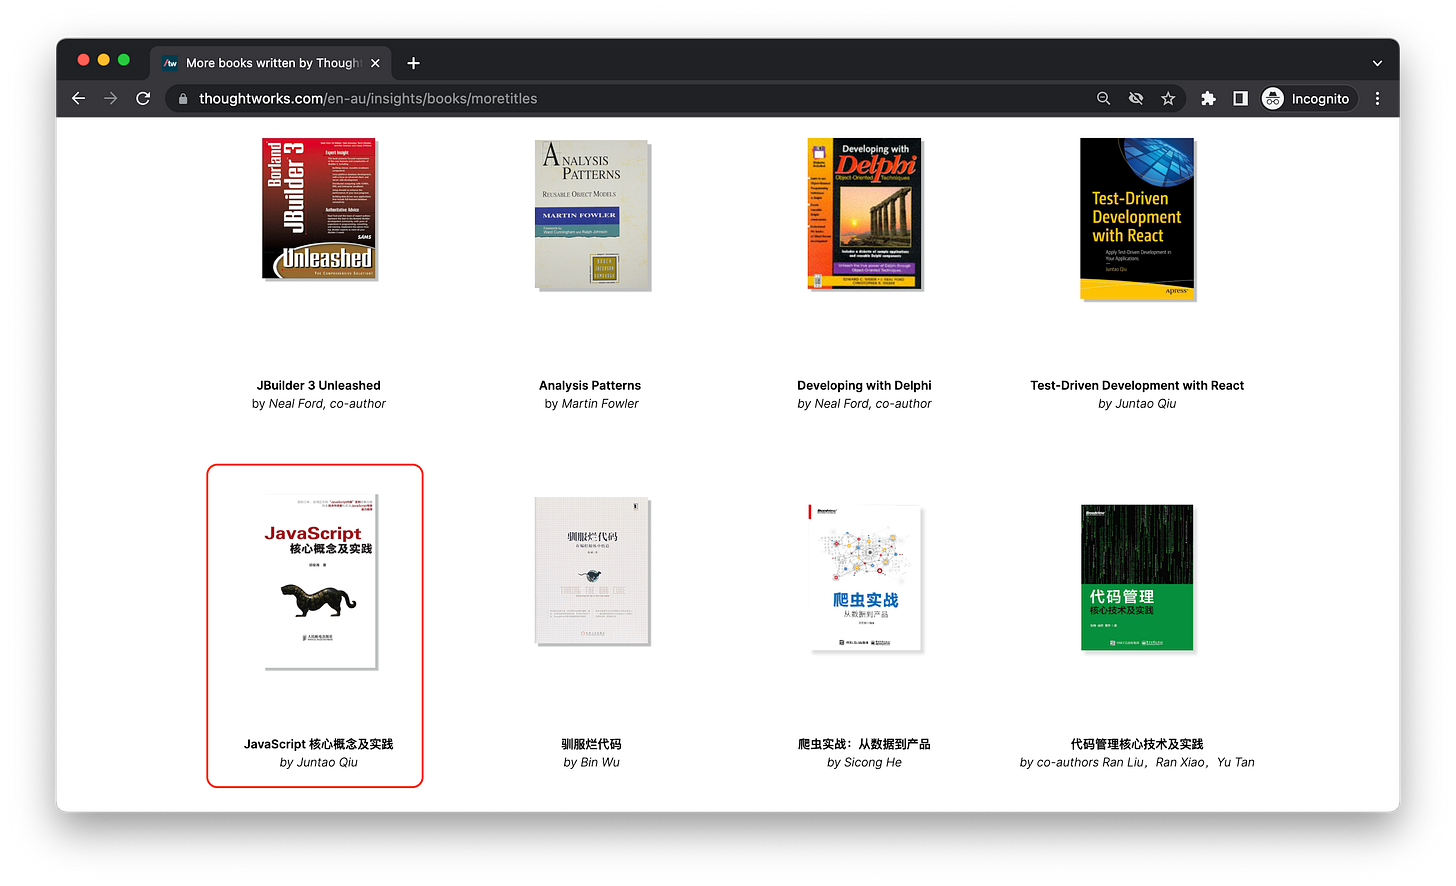
Task: Click 'by co-authors Ran Liu' author line
Action: 1137,763
